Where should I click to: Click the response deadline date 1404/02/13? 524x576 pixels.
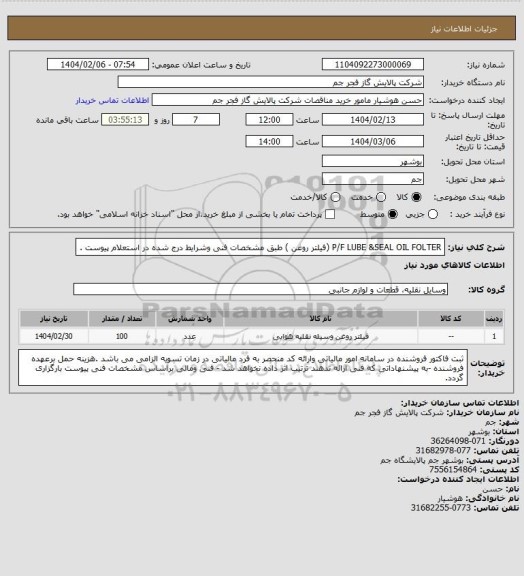pos(373,120)
